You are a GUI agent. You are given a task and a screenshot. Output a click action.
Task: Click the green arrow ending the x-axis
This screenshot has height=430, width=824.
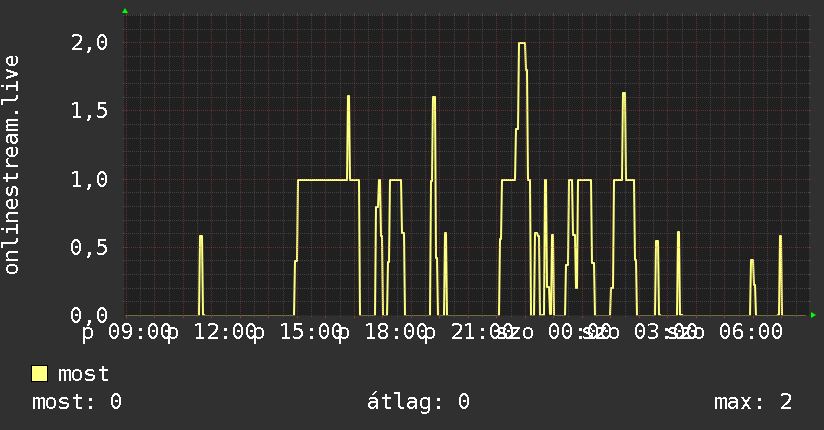click(813, 315)
